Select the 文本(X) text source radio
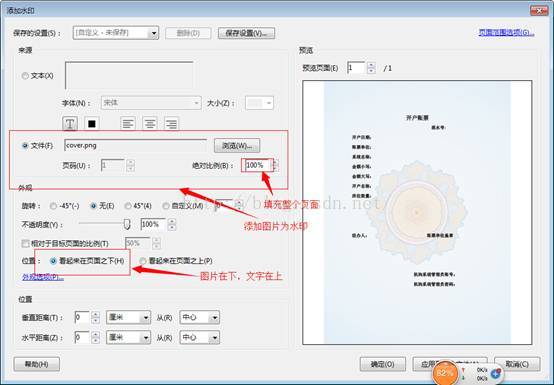The width and height of the screenshot is (554, 385). click(x=25, y=76)
